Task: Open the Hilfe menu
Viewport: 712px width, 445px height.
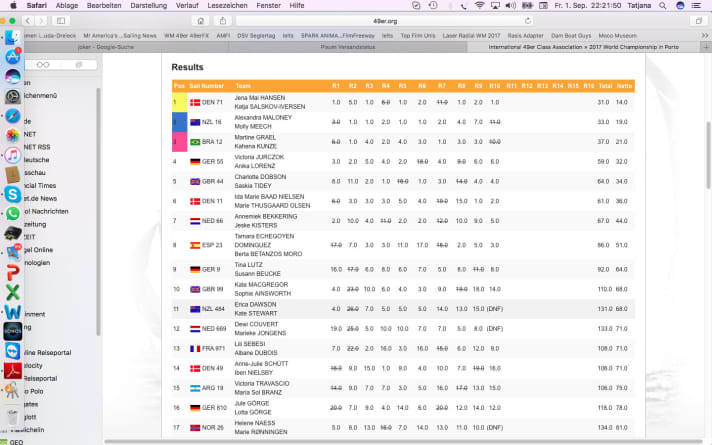Action: (x=297, y=5)
